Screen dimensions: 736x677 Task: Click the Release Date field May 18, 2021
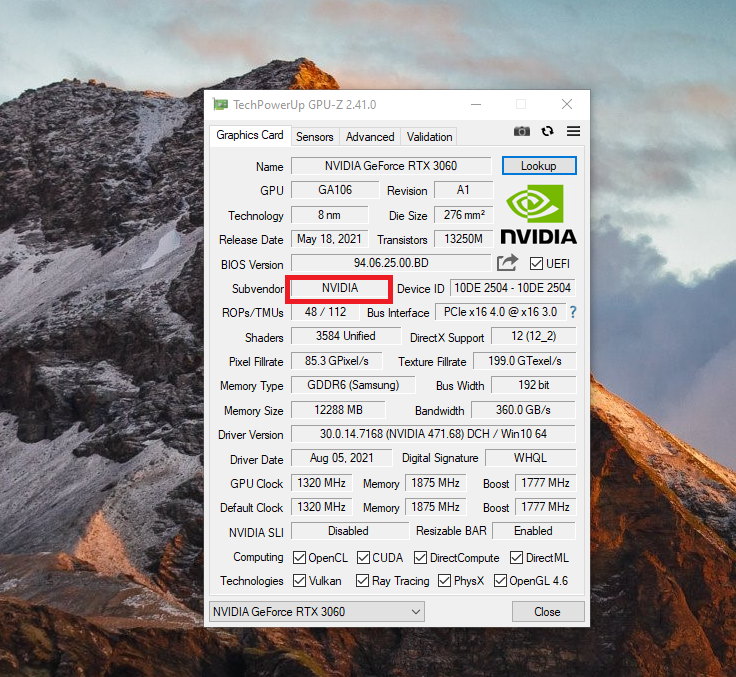pyautogui.click(x=330, y=239)
